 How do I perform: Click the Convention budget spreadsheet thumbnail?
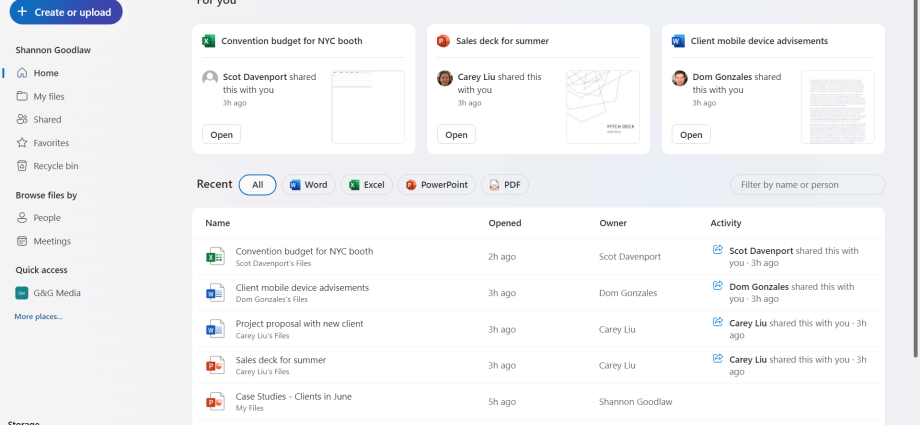tap(368, 107)
